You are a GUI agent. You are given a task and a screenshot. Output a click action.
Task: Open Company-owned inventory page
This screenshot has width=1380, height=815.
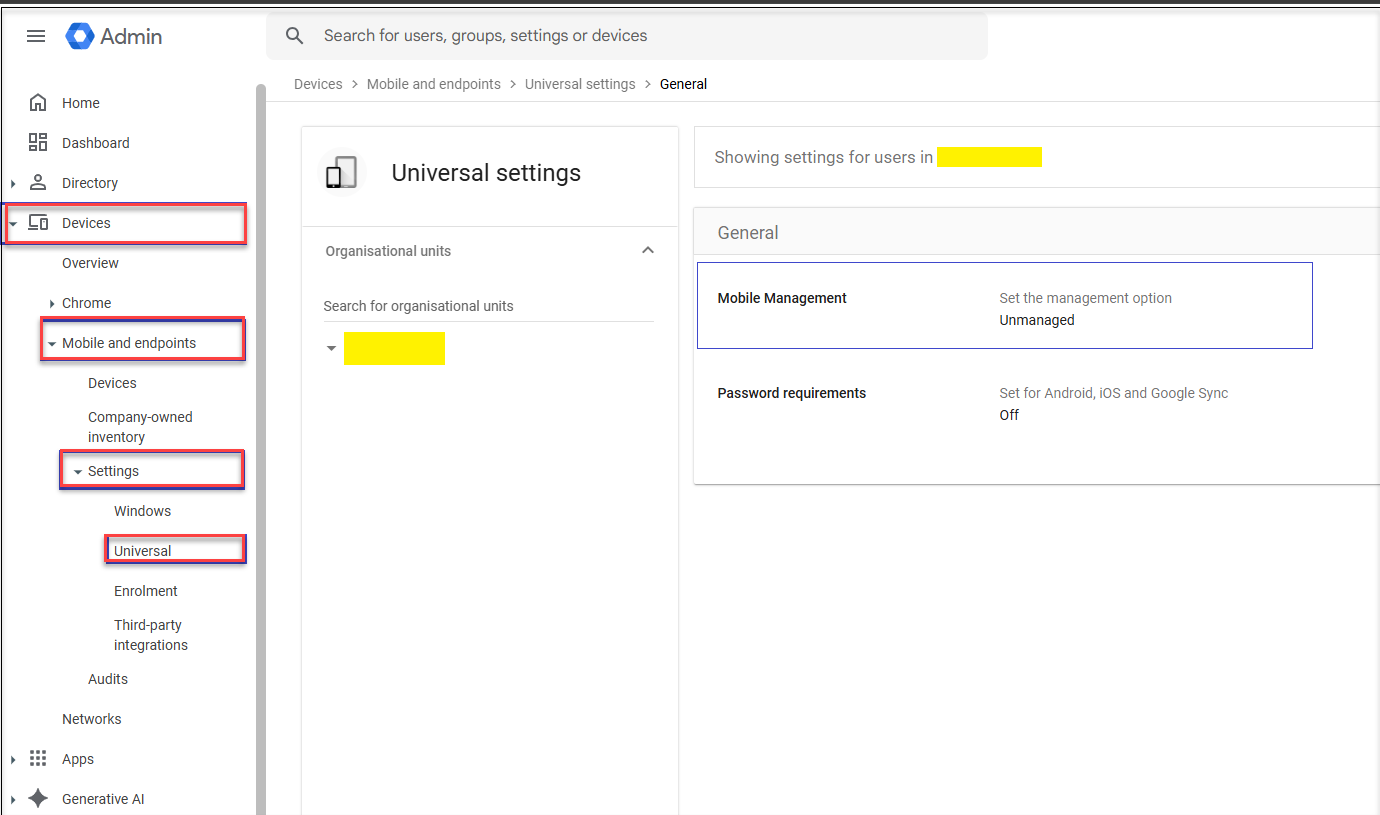[140, 427]
